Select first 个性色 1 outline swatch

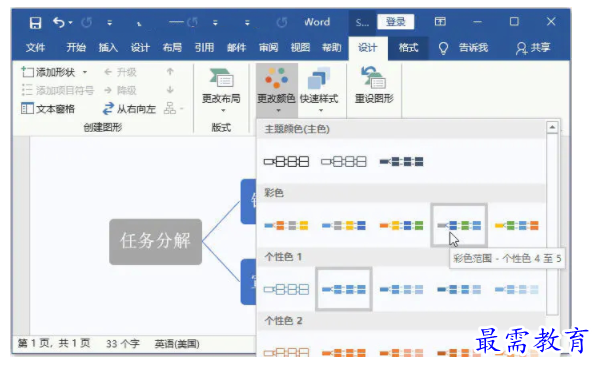pyautogui.click(x=286, y=290)
